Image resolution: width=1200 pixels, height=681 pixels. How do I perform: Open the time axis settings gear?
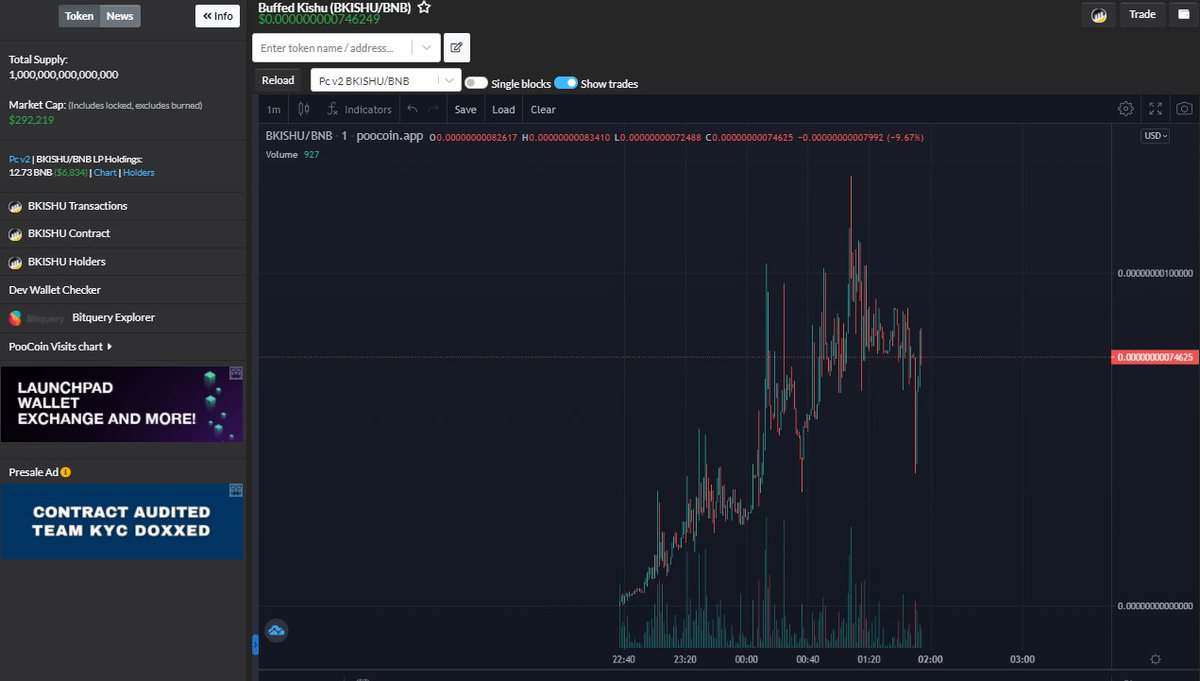(x=1156, y=659)
